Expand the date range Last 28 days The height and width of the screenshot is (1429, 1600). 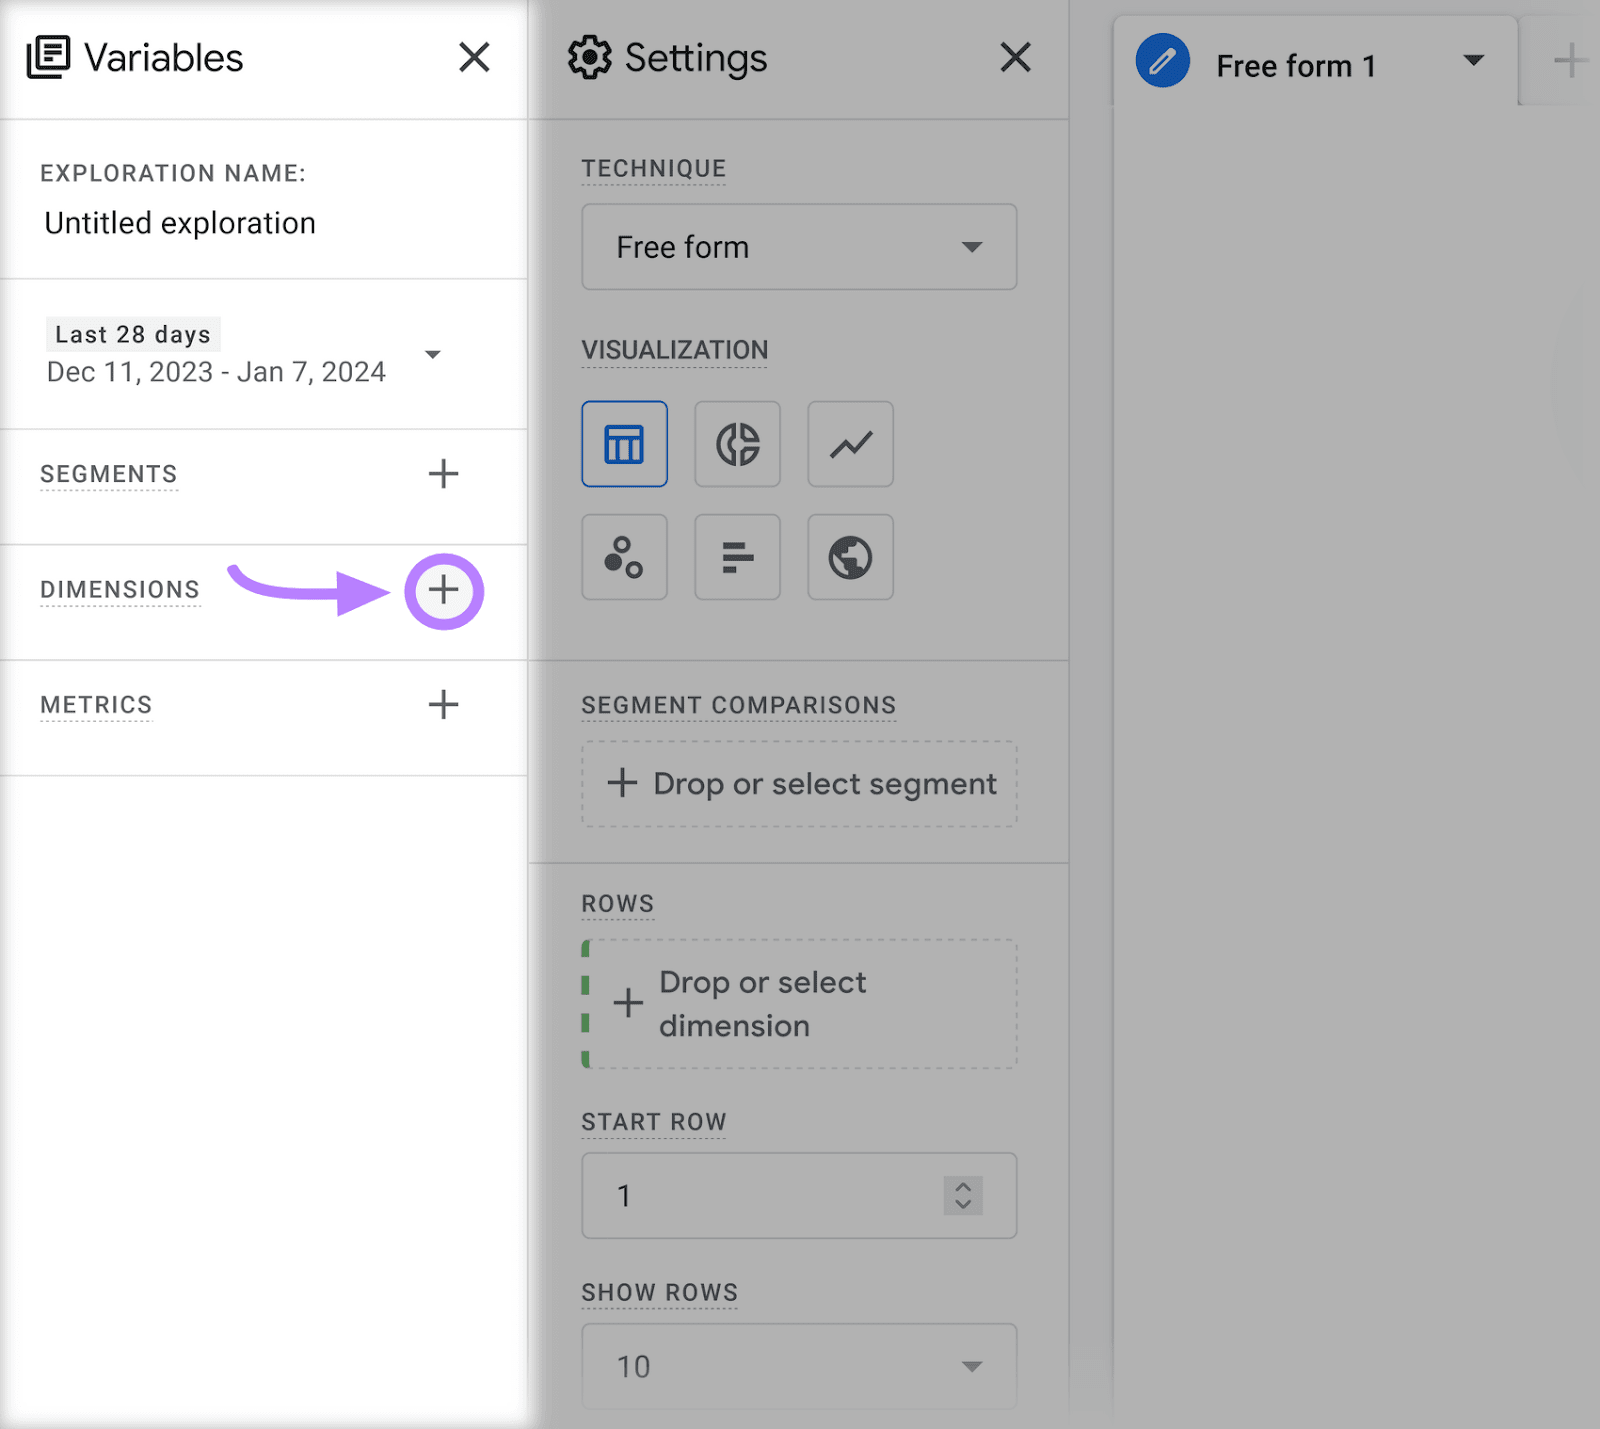433,355
